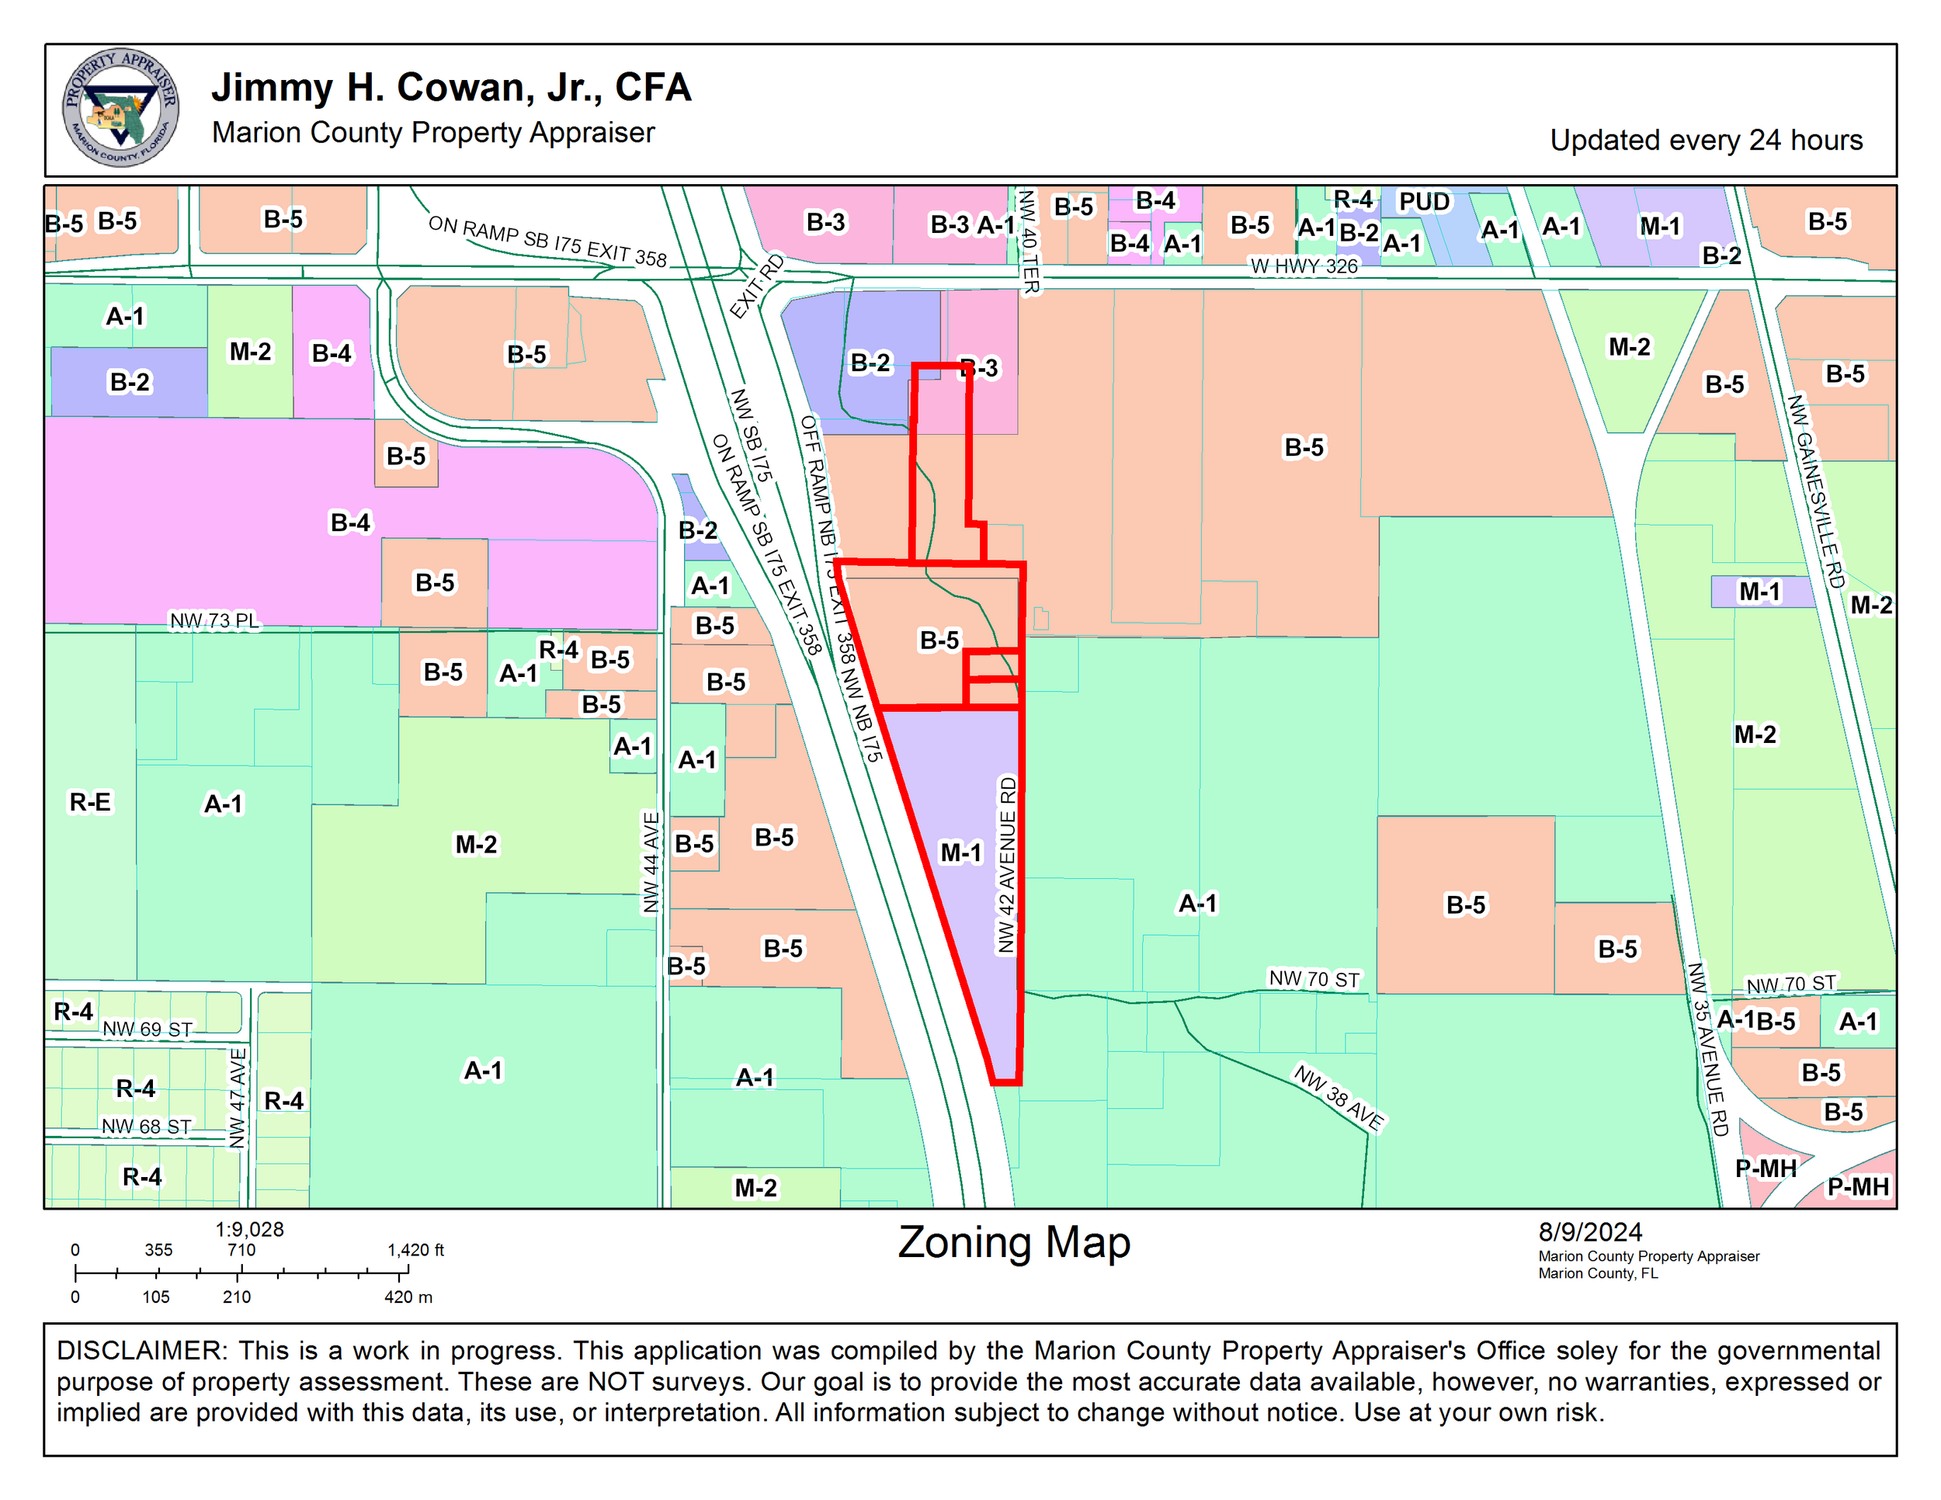Screen dimensions: 1941x1500
Task: Click the R-E zoning label
Action: (90, 802)
